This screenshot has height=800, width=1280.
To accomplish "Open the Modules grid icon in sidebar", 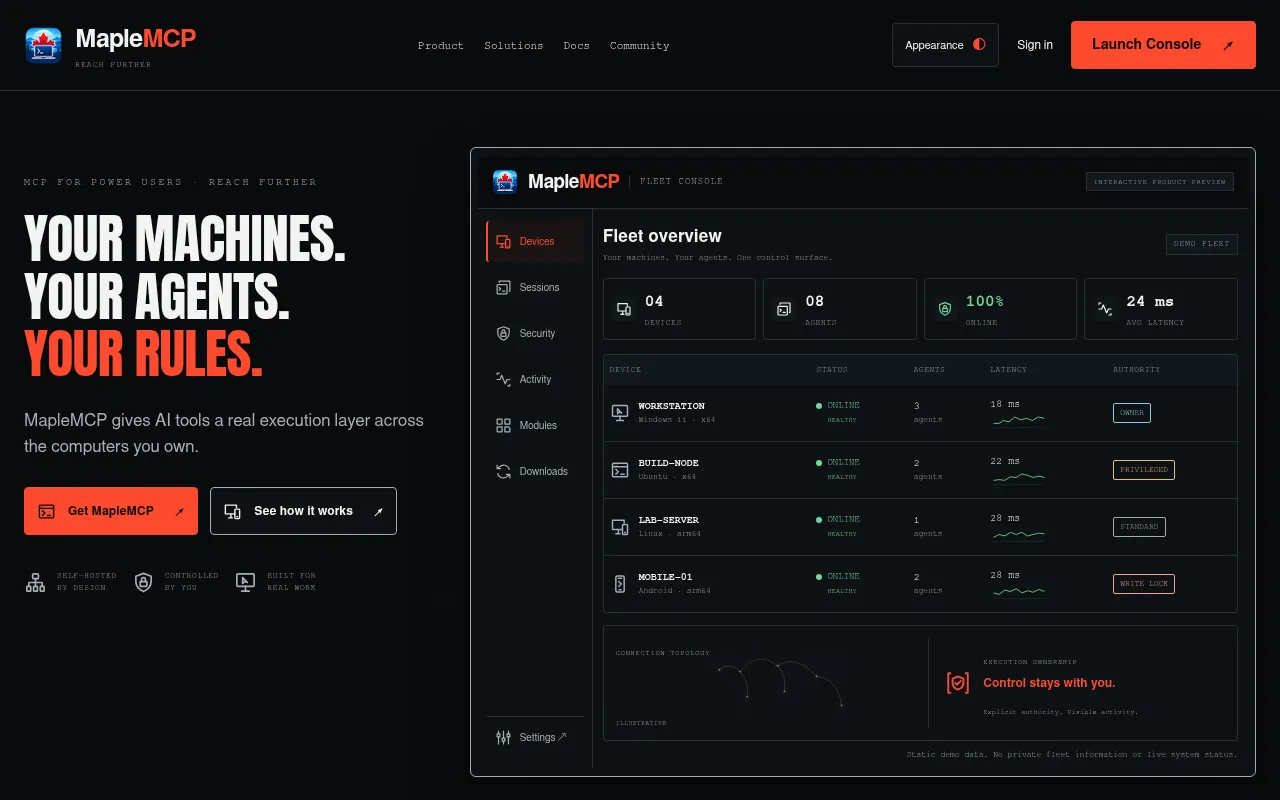I will (x=504, y=426).
